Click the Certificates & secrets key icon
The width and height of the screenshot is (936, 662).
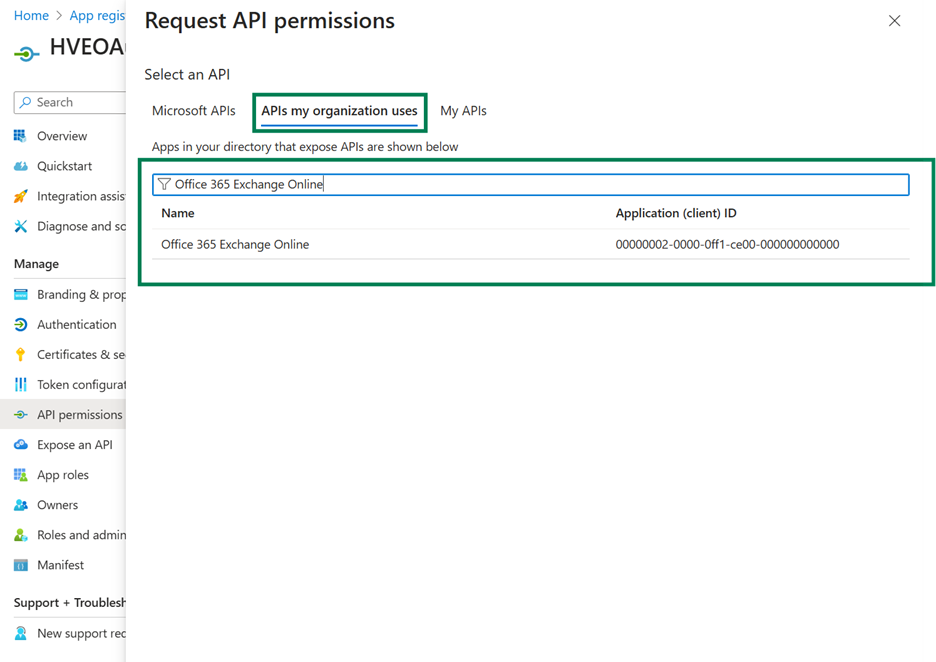click(x=20, y=355)
